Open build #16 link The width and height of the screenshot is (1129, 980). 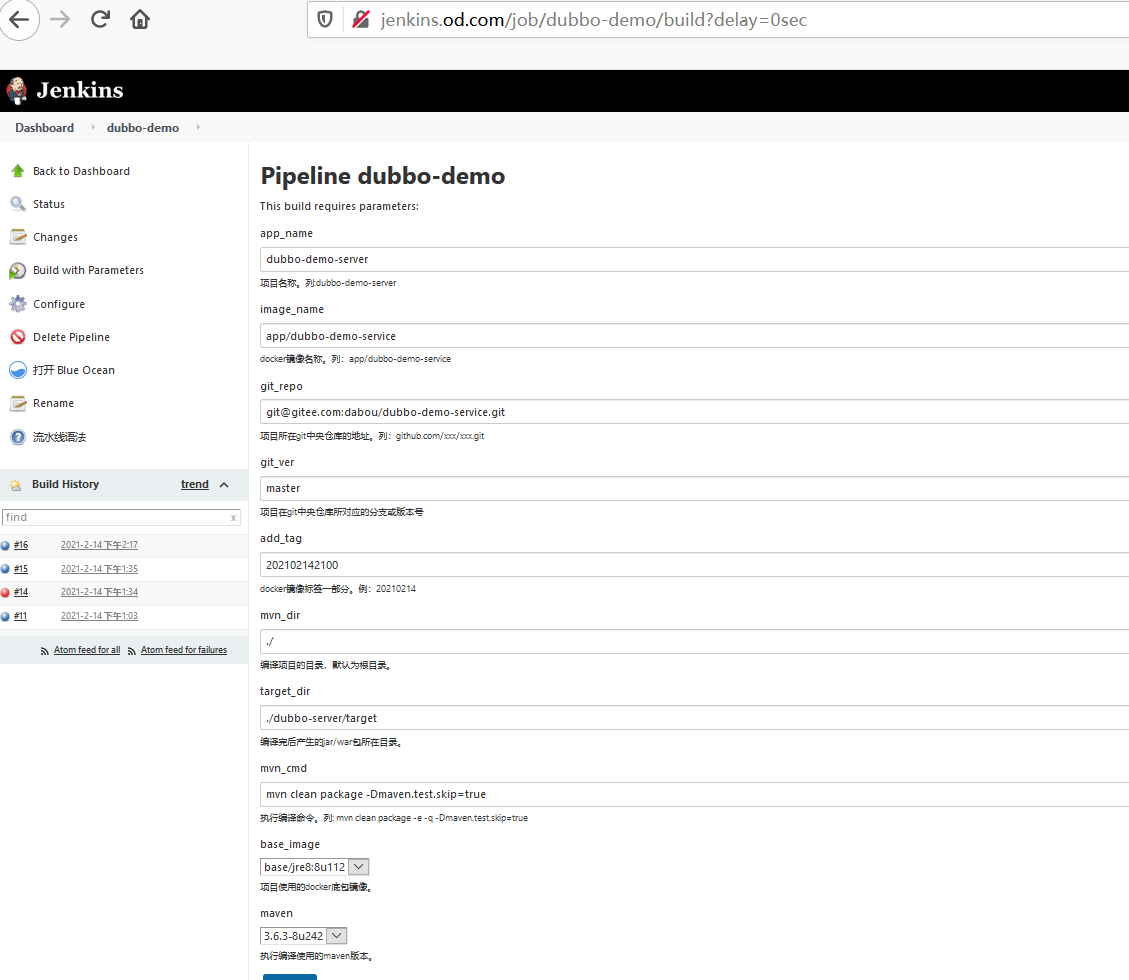point(21,545)
